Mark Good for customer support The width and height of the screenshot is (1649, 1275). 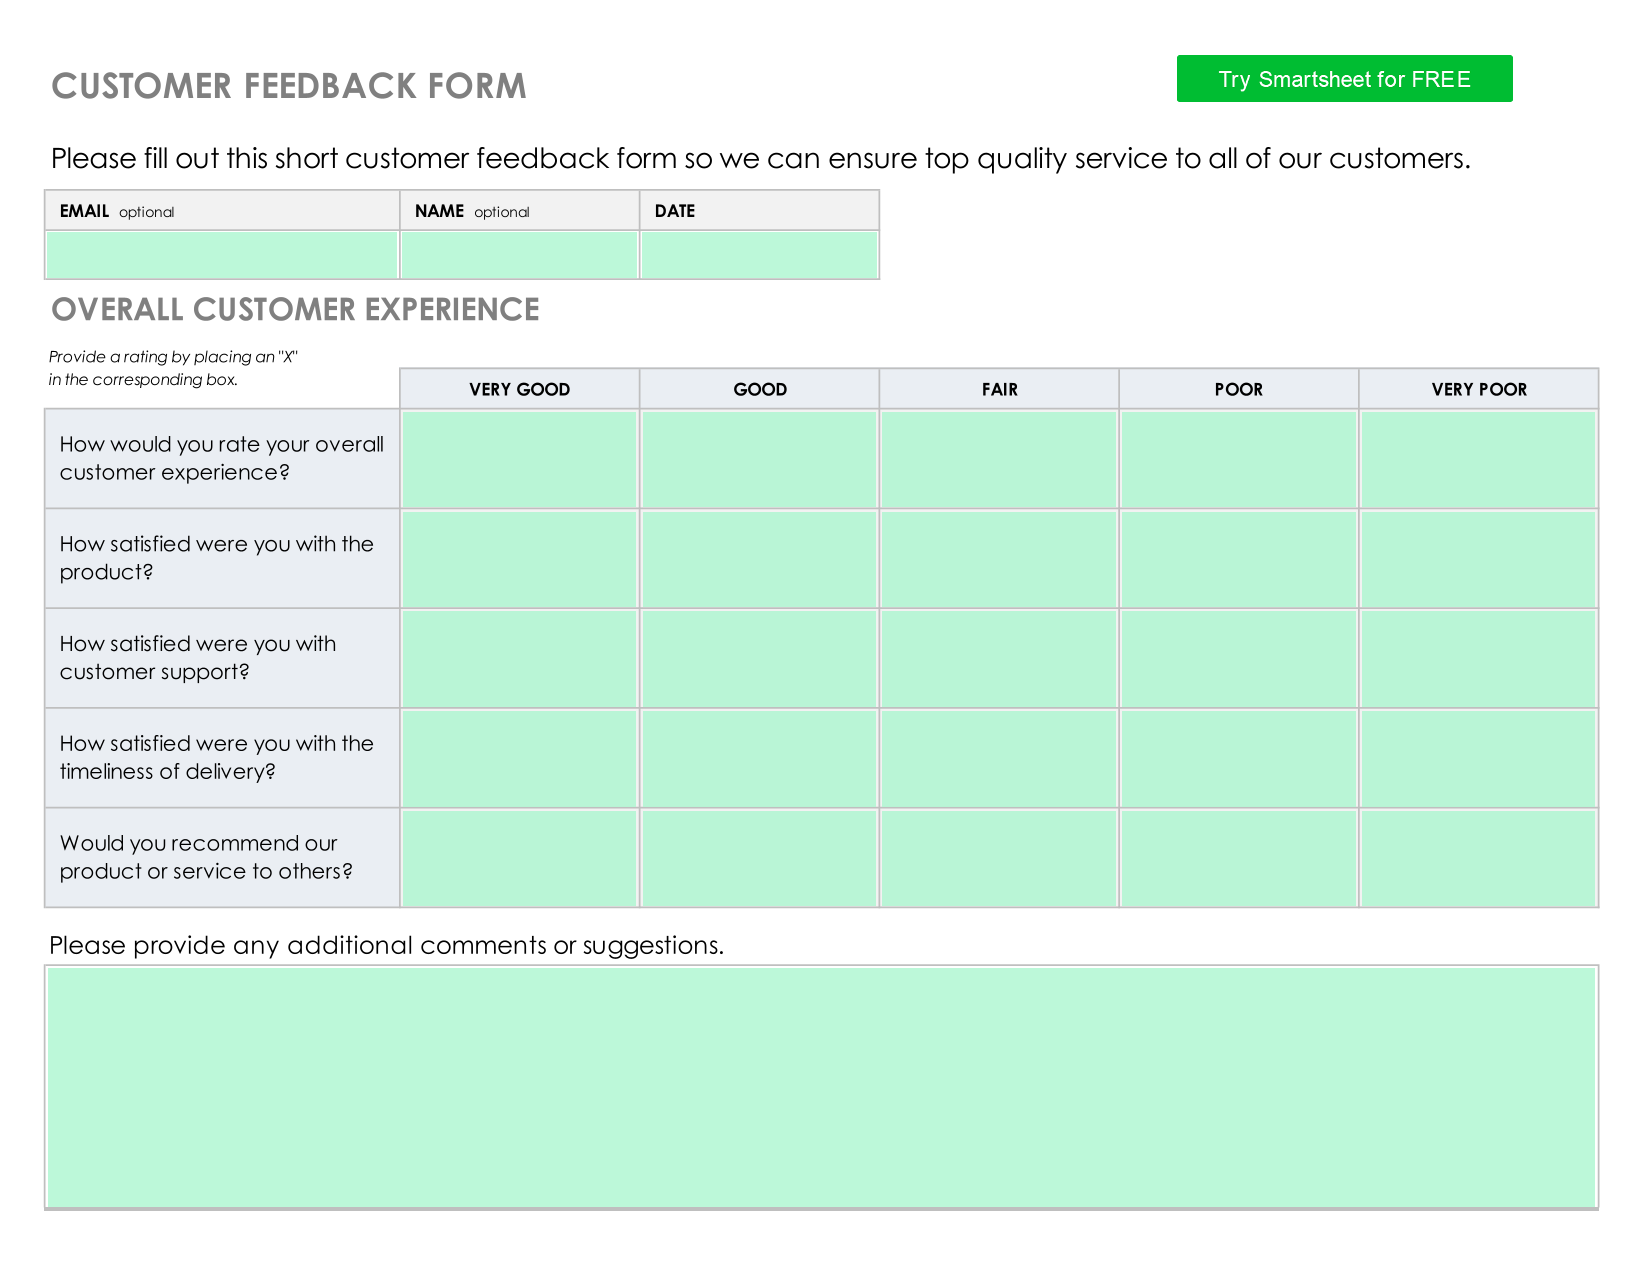tap(759, 659)
